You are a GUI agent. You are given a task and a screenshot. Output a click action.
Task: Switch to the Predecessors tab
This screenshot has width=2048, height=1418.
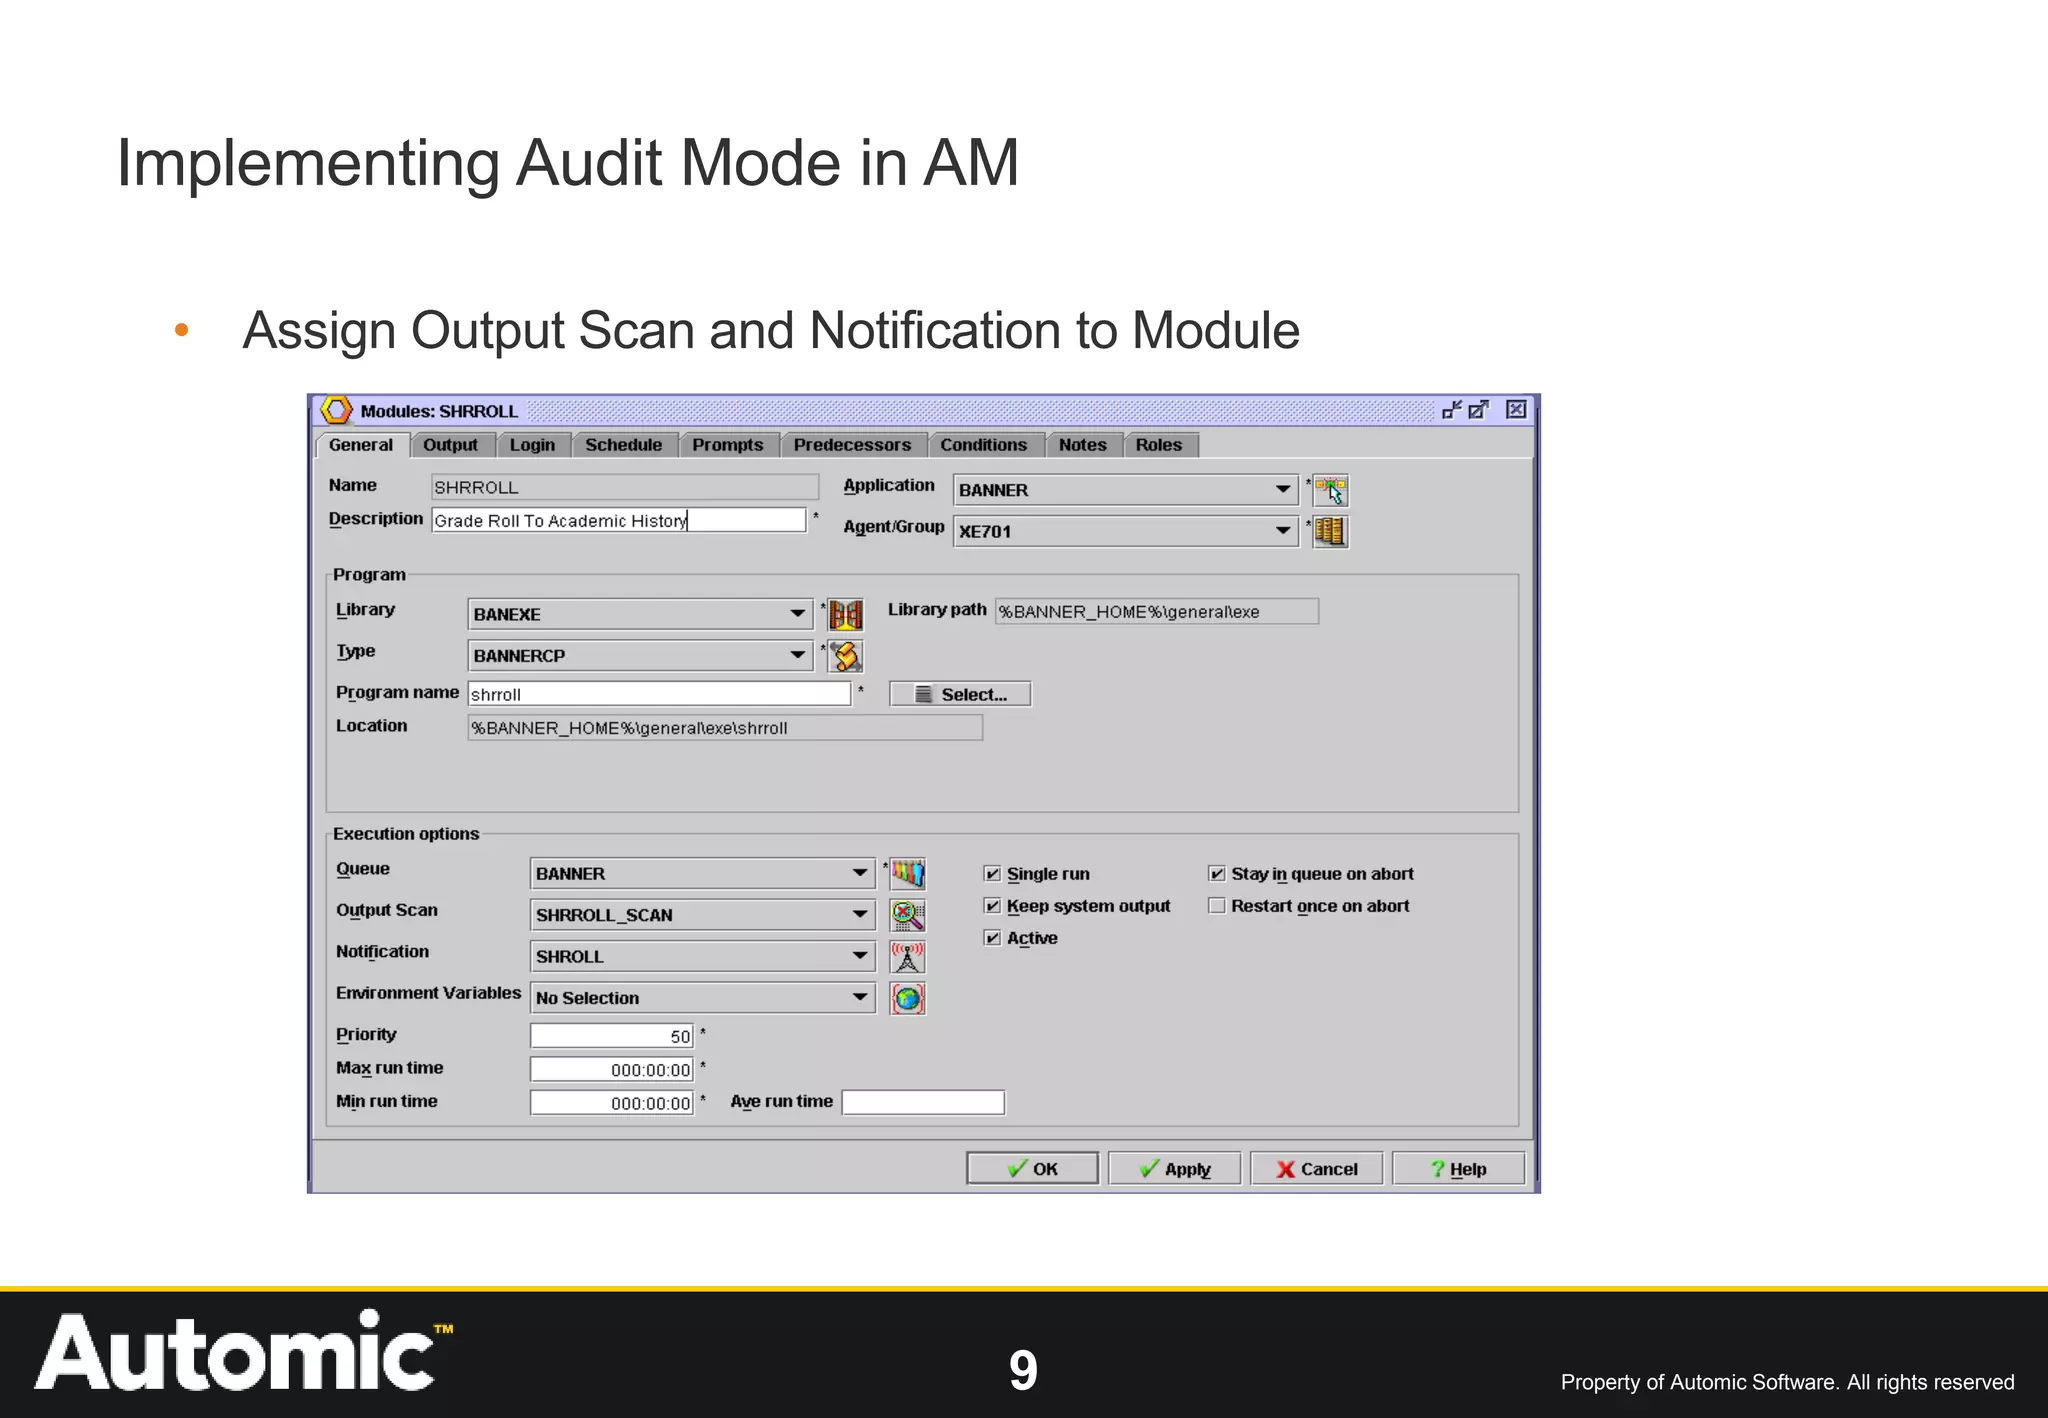[853, 445]
